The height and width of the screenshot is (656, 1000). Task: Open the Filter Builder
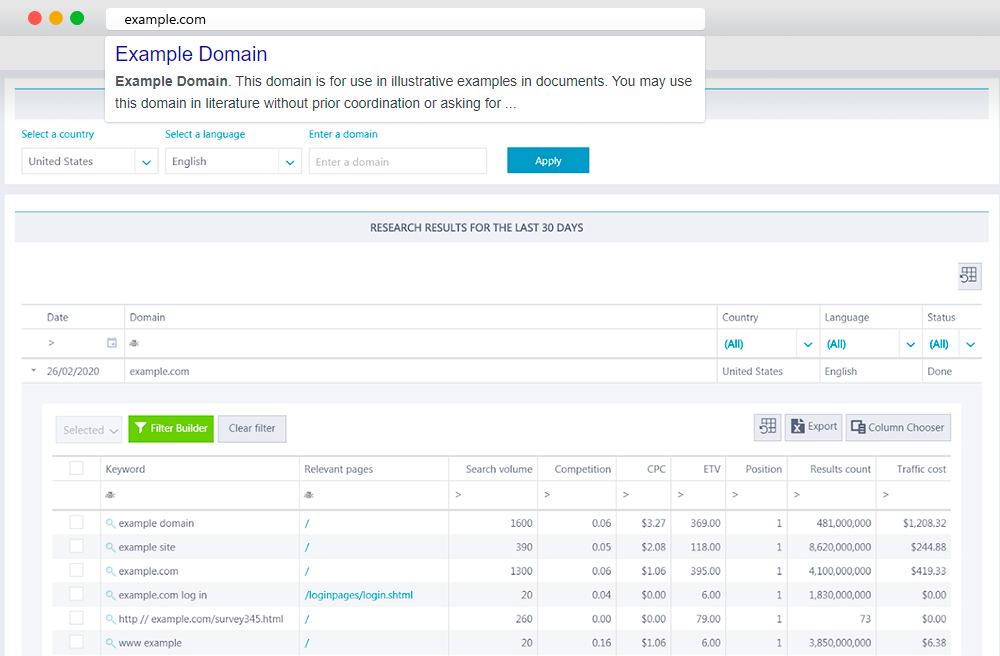click(171, 428)
